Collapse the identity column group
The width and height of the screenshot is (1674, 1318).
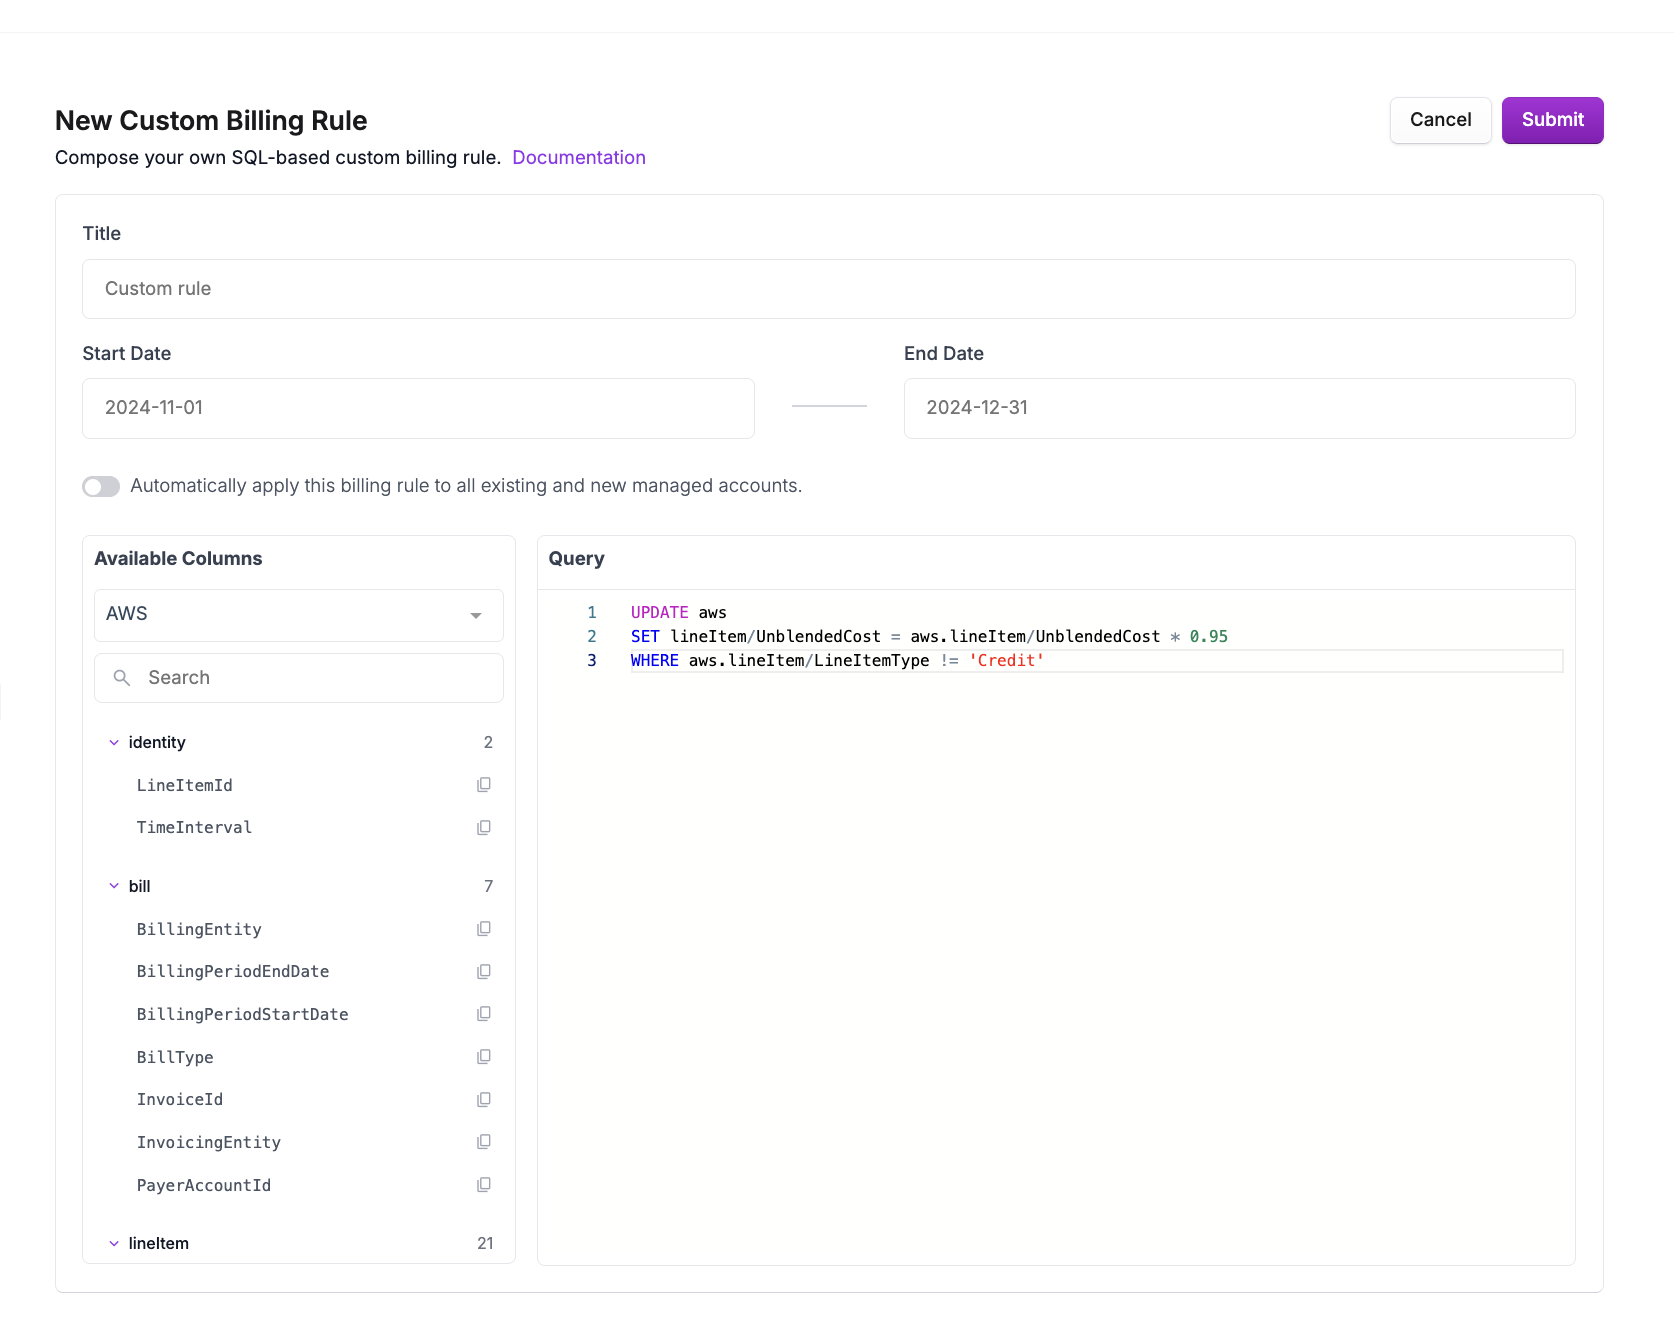(114, 743)
